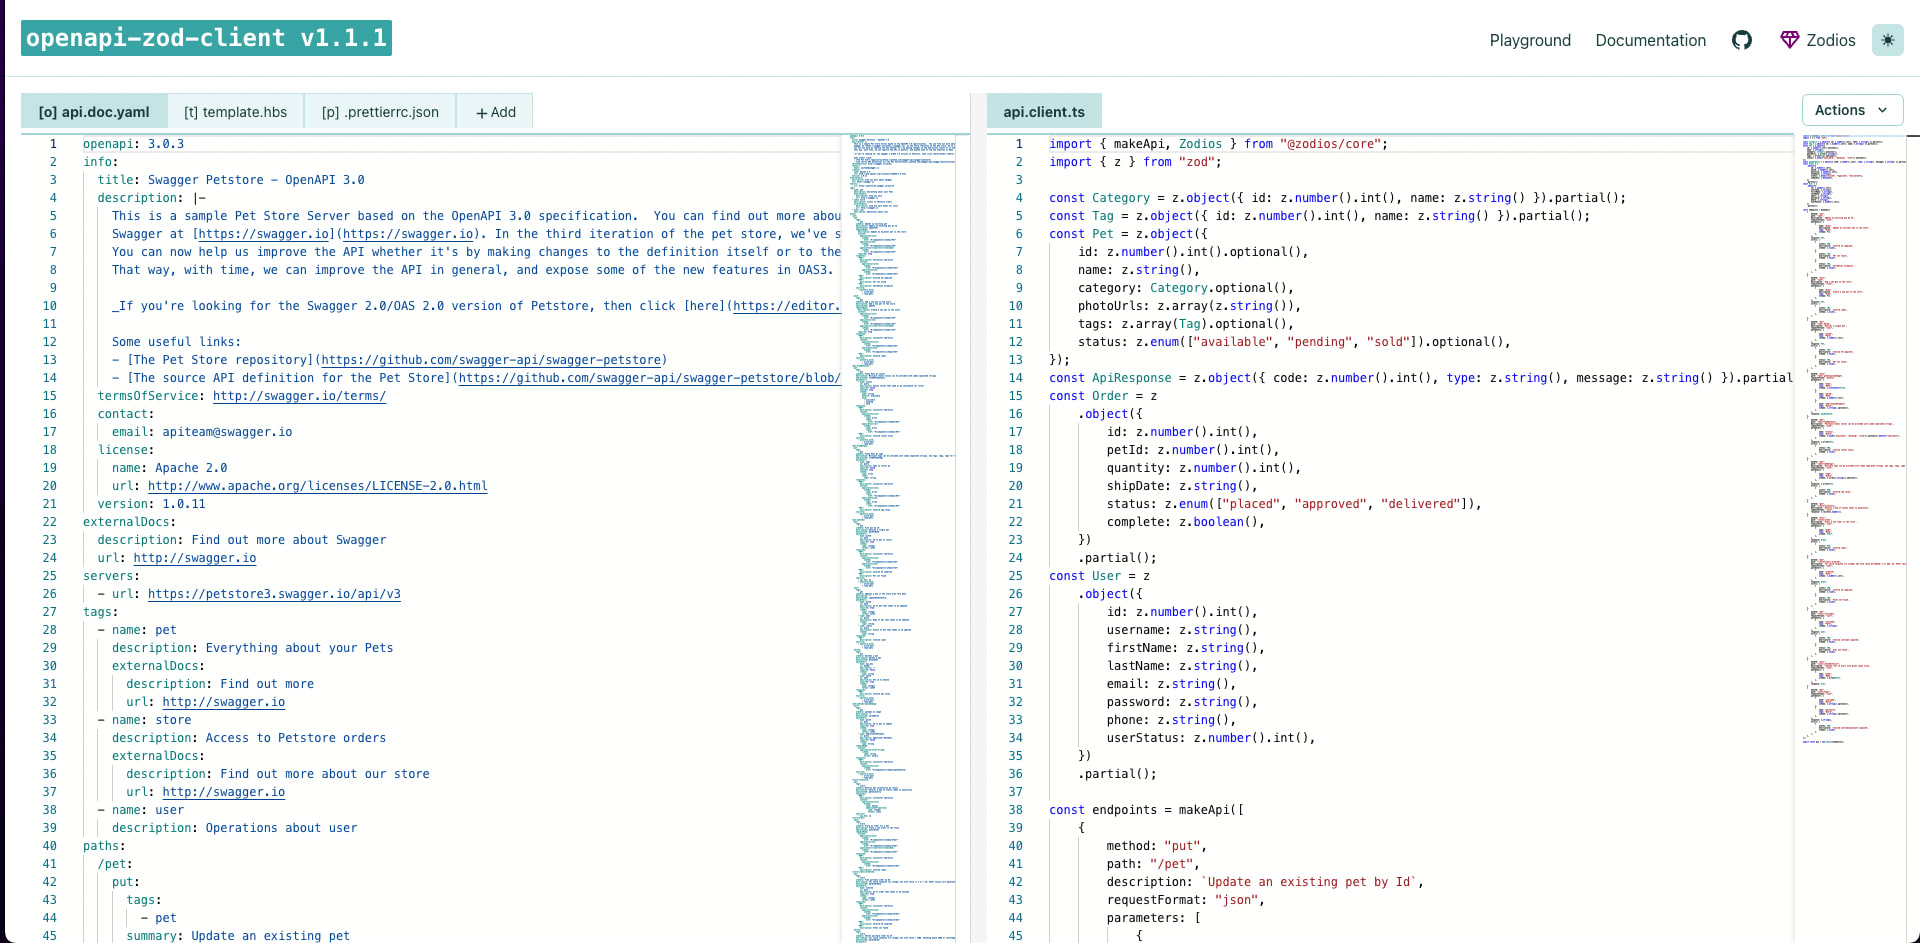The width and height of the screenshot is (1920, 943).
Task: Click the [t] prefix icon on template.hbs tab
Action: coord(190,111)
